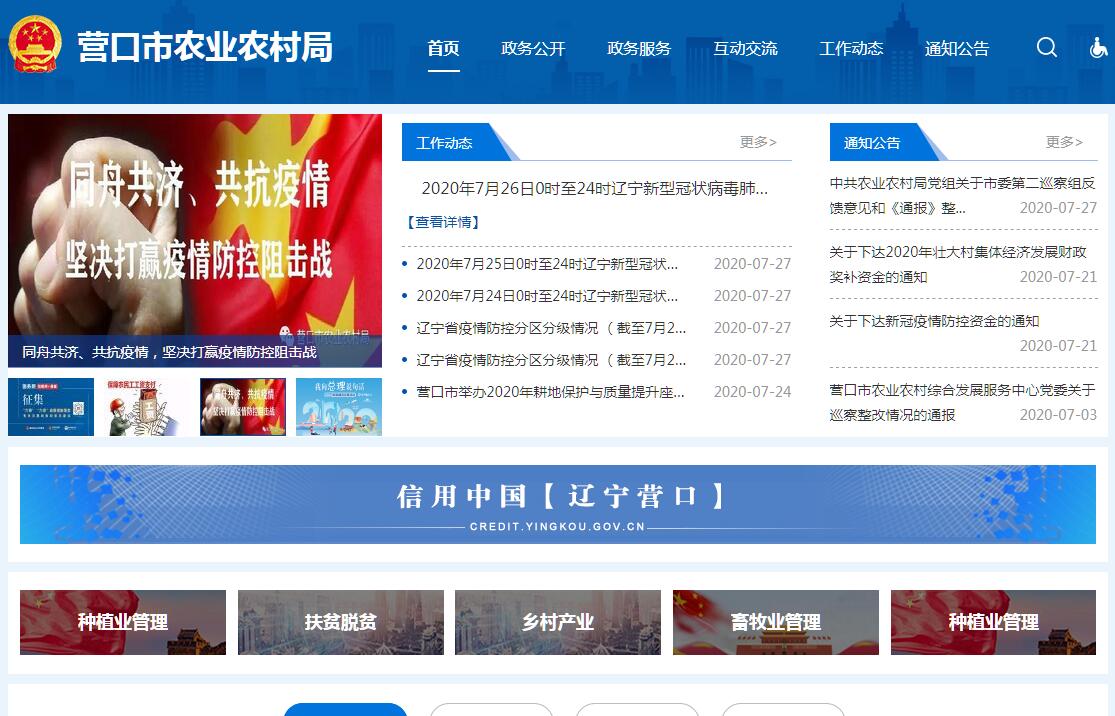Expand 更多 in the 工作动态 section
The width and height of the screenshot is (1115, 716).
[758, 142]
